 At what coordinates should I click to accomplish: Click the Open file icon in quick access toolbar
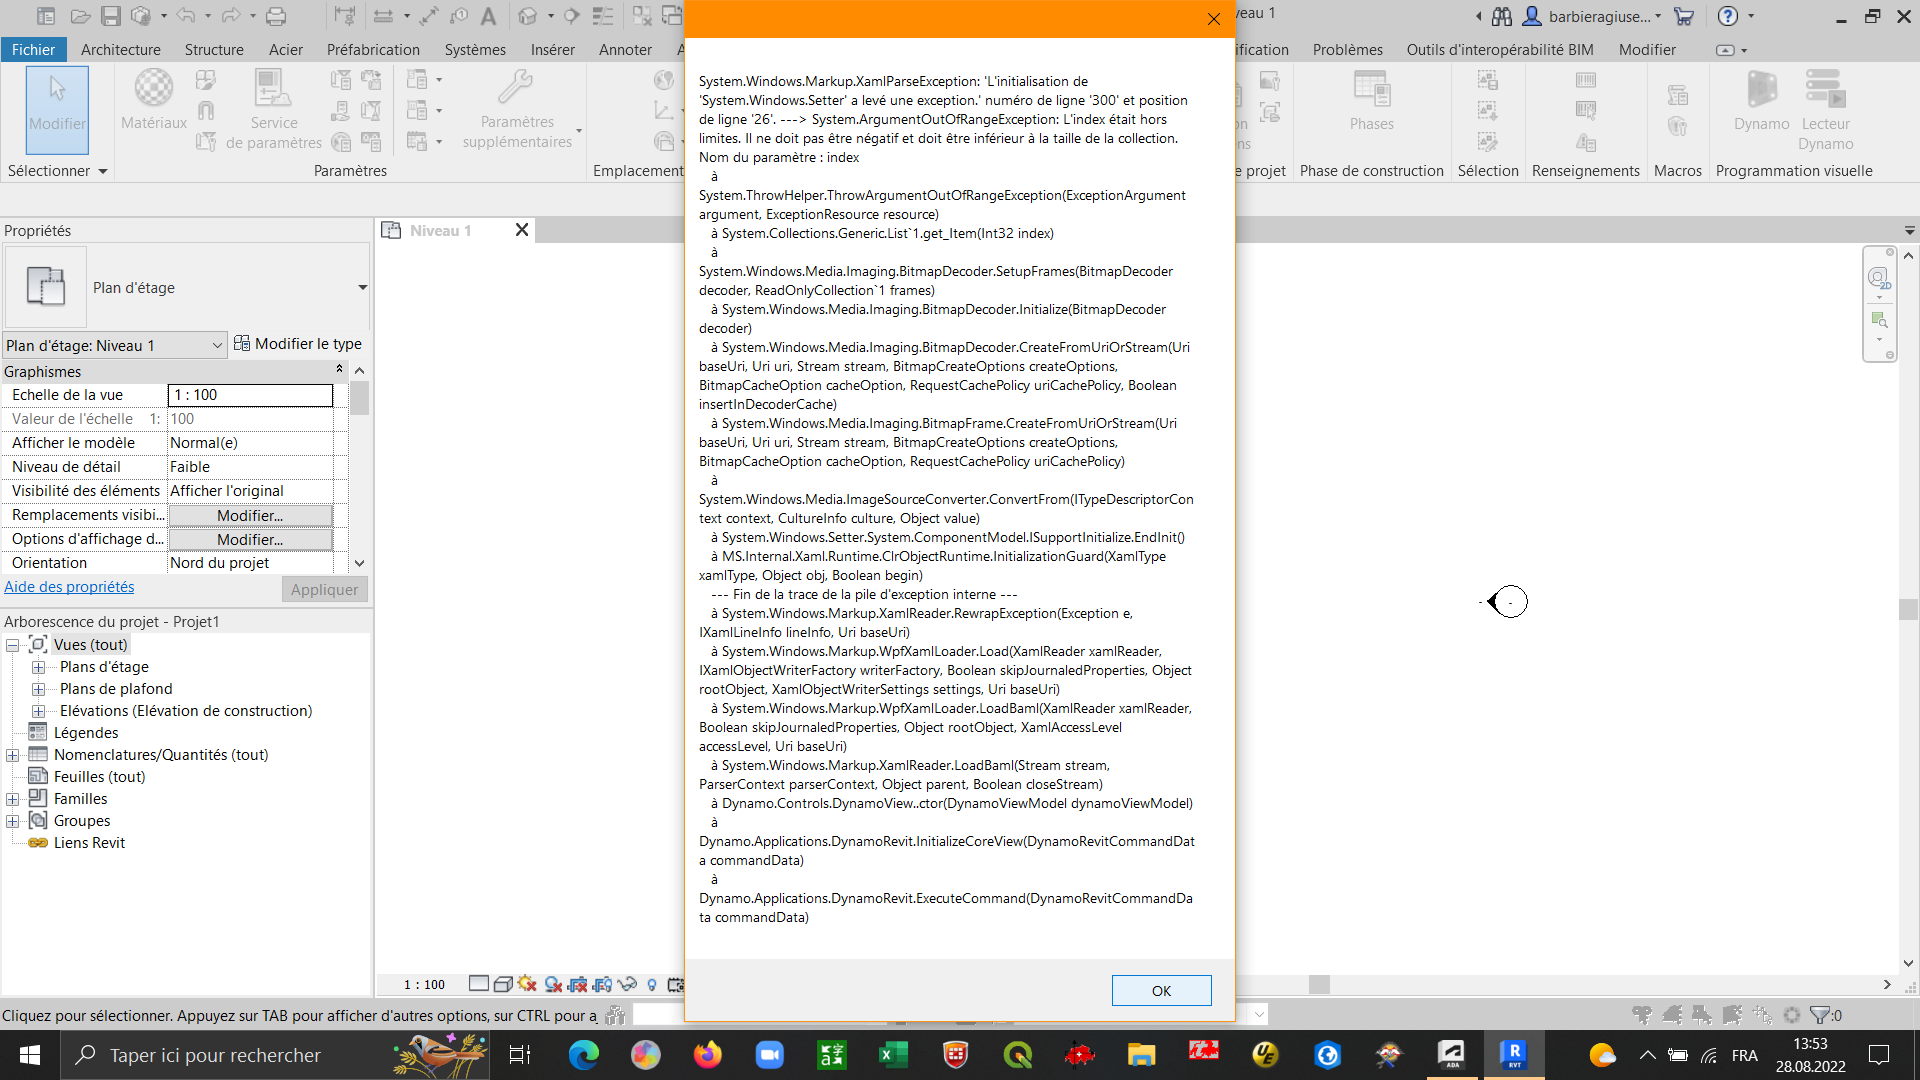click(80, 16)
